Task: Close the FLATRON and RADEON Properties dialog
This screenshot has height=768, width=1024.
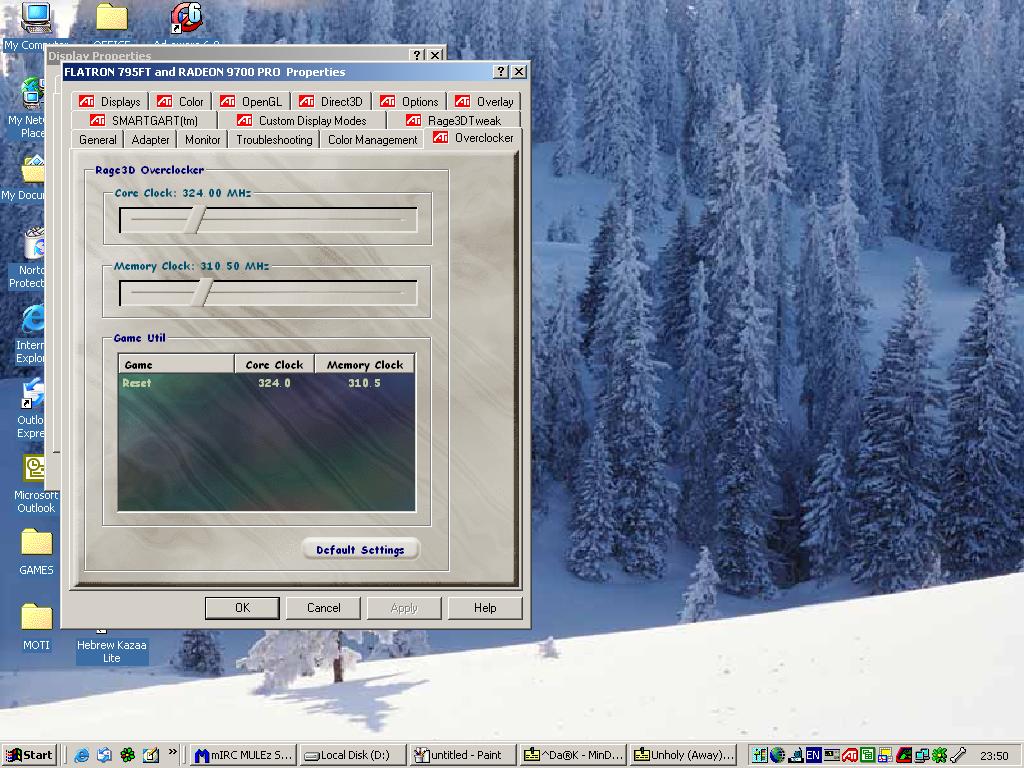Action: 519,72
